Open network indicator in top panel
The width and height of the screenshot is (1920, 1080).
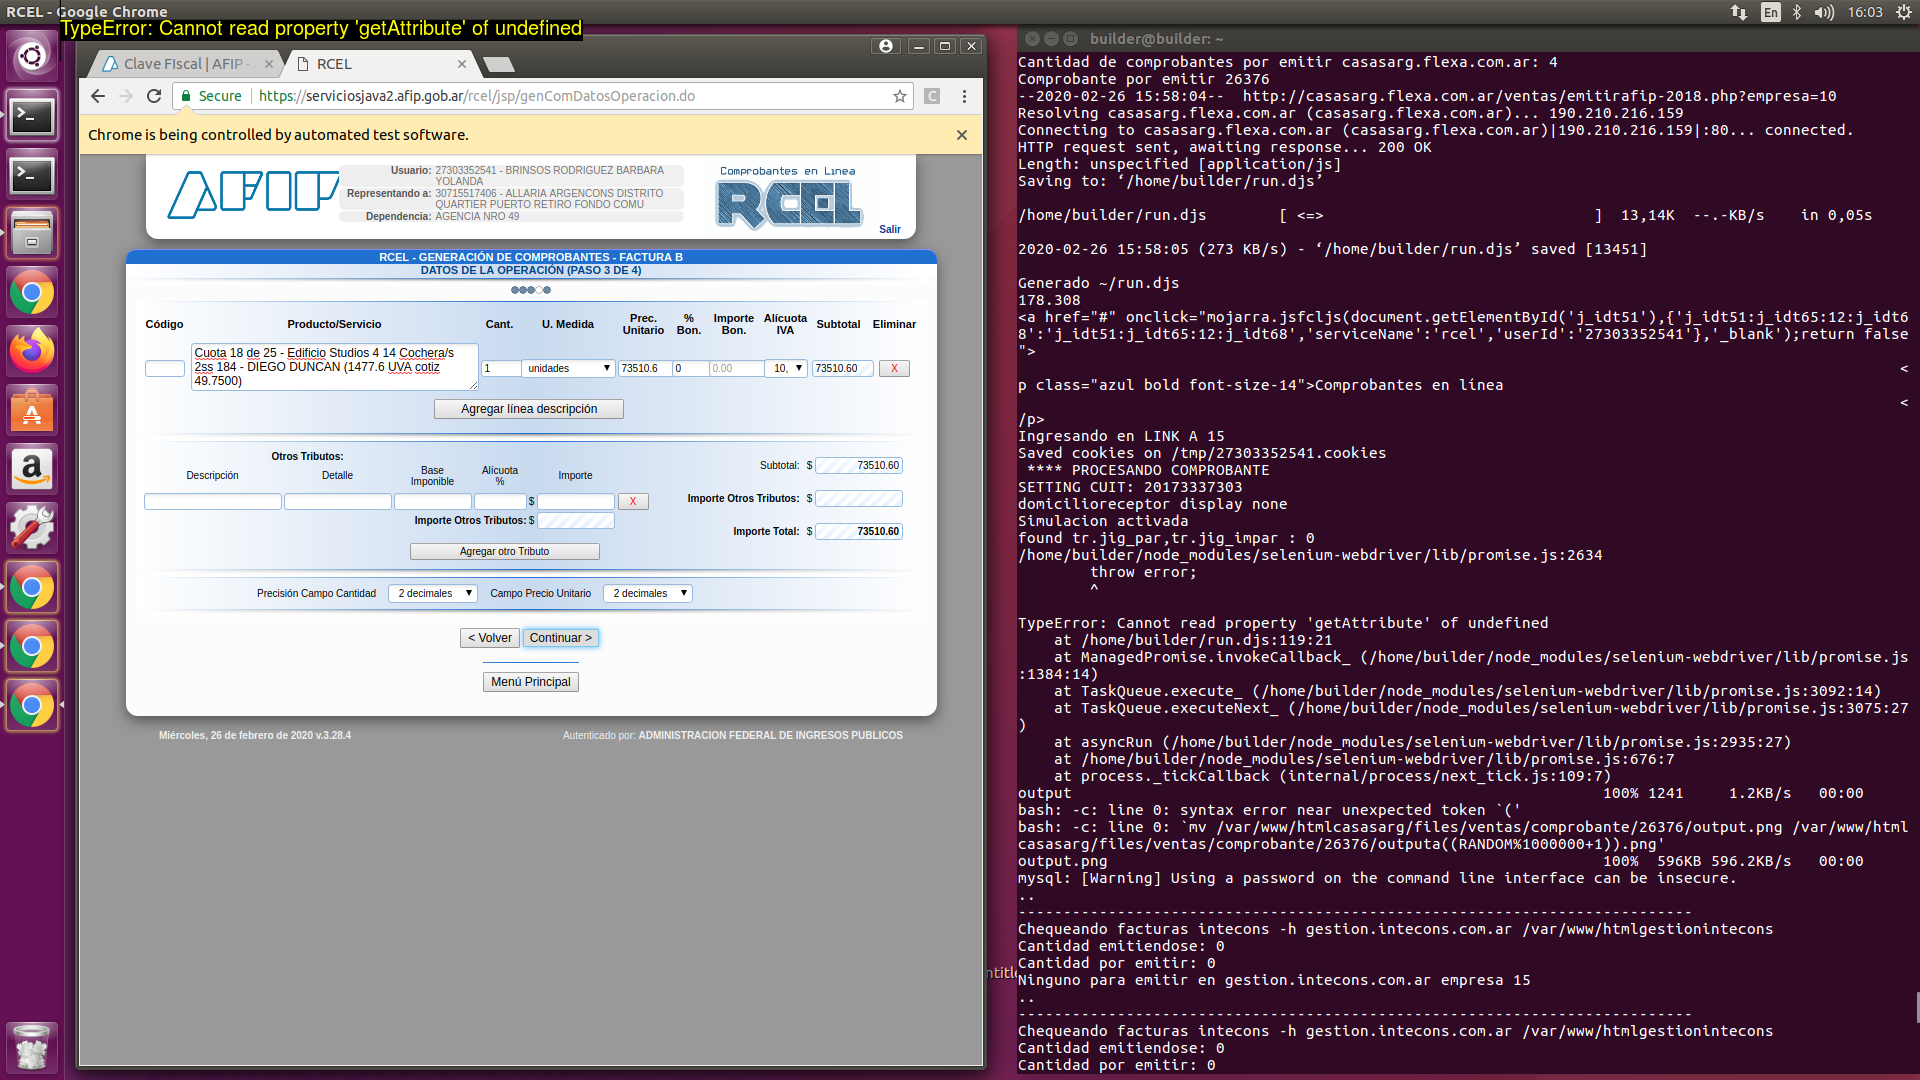click(x=1739, y=12)
